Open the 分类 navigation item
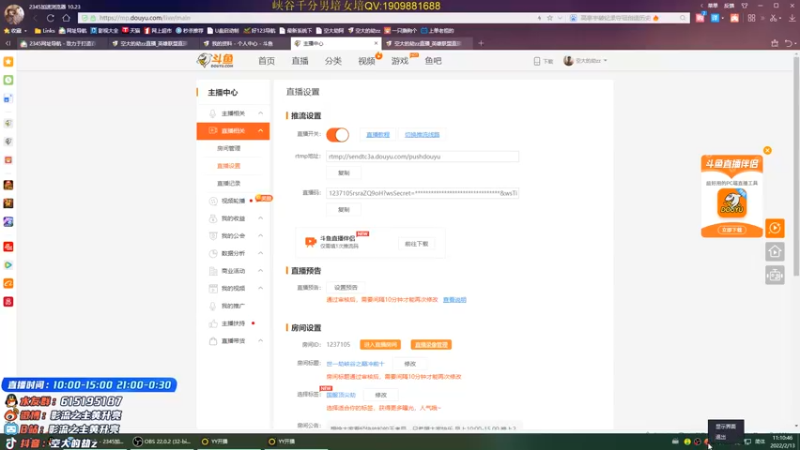The height and width of the screenshot is (450, 800). [333, 61]
